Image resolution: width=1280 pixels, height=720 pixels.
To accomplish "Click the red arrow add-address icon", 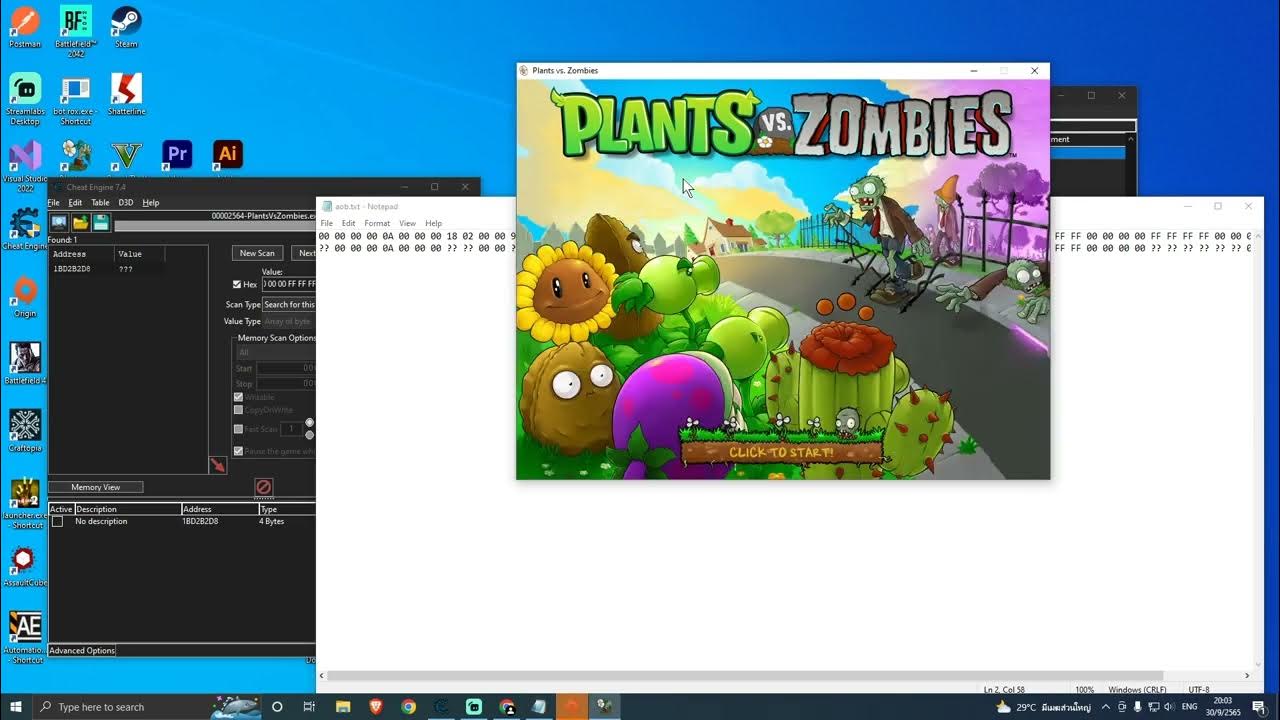I will pos(217,465).
